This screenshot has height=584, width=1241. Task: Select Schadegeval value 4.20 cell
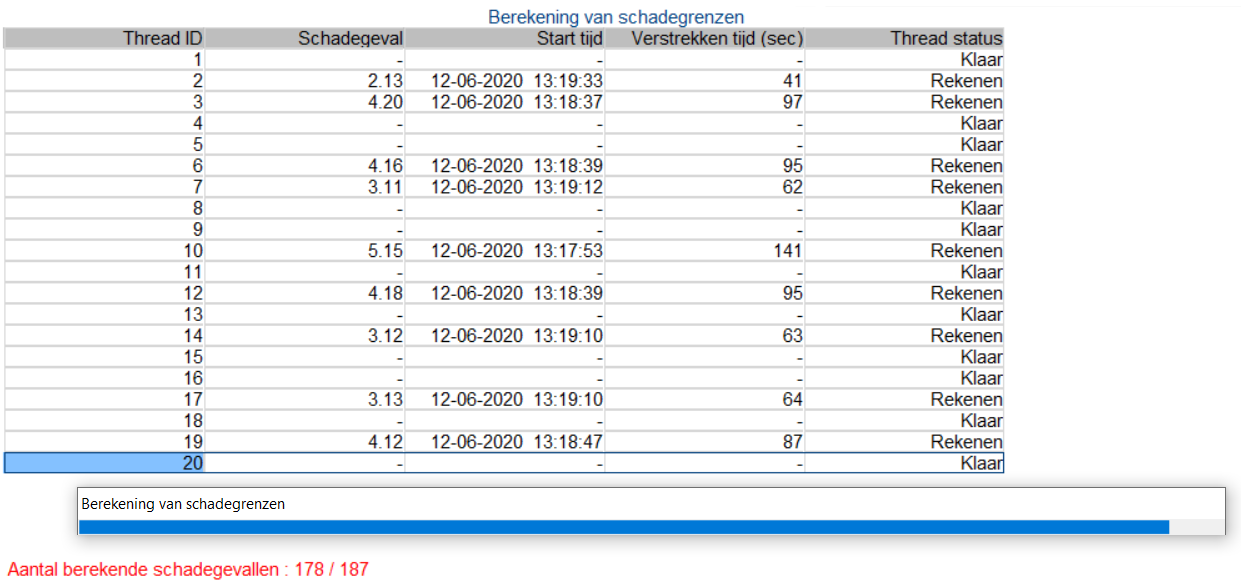tap(306, 102)
